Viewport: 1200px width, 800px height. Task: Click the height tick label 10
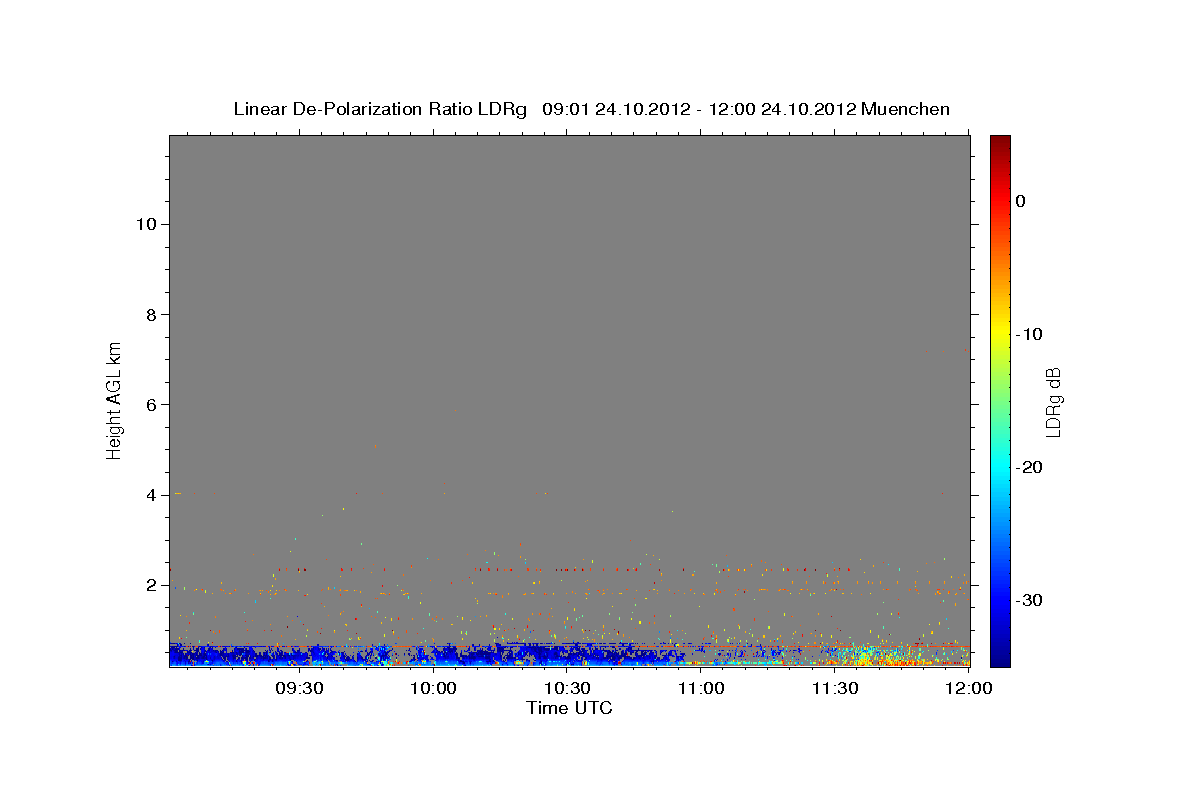pyautogui.click(x=147, y=224)
